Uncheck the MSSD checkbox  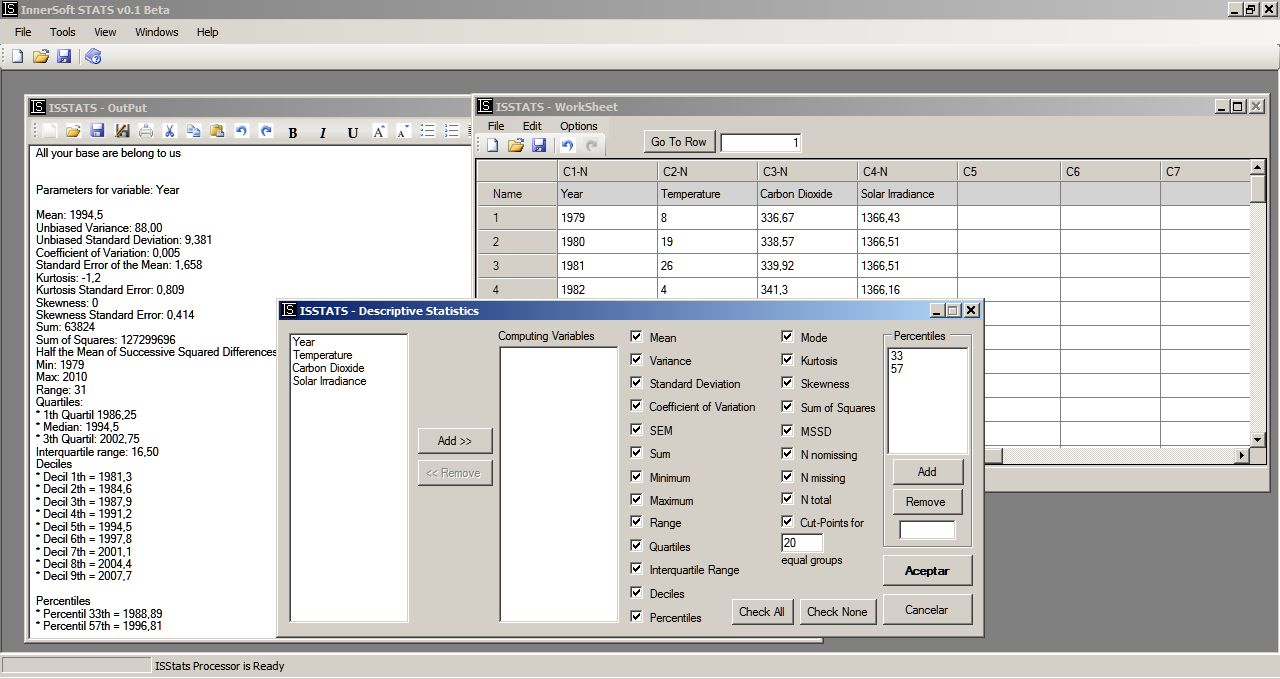pos(788,431)
